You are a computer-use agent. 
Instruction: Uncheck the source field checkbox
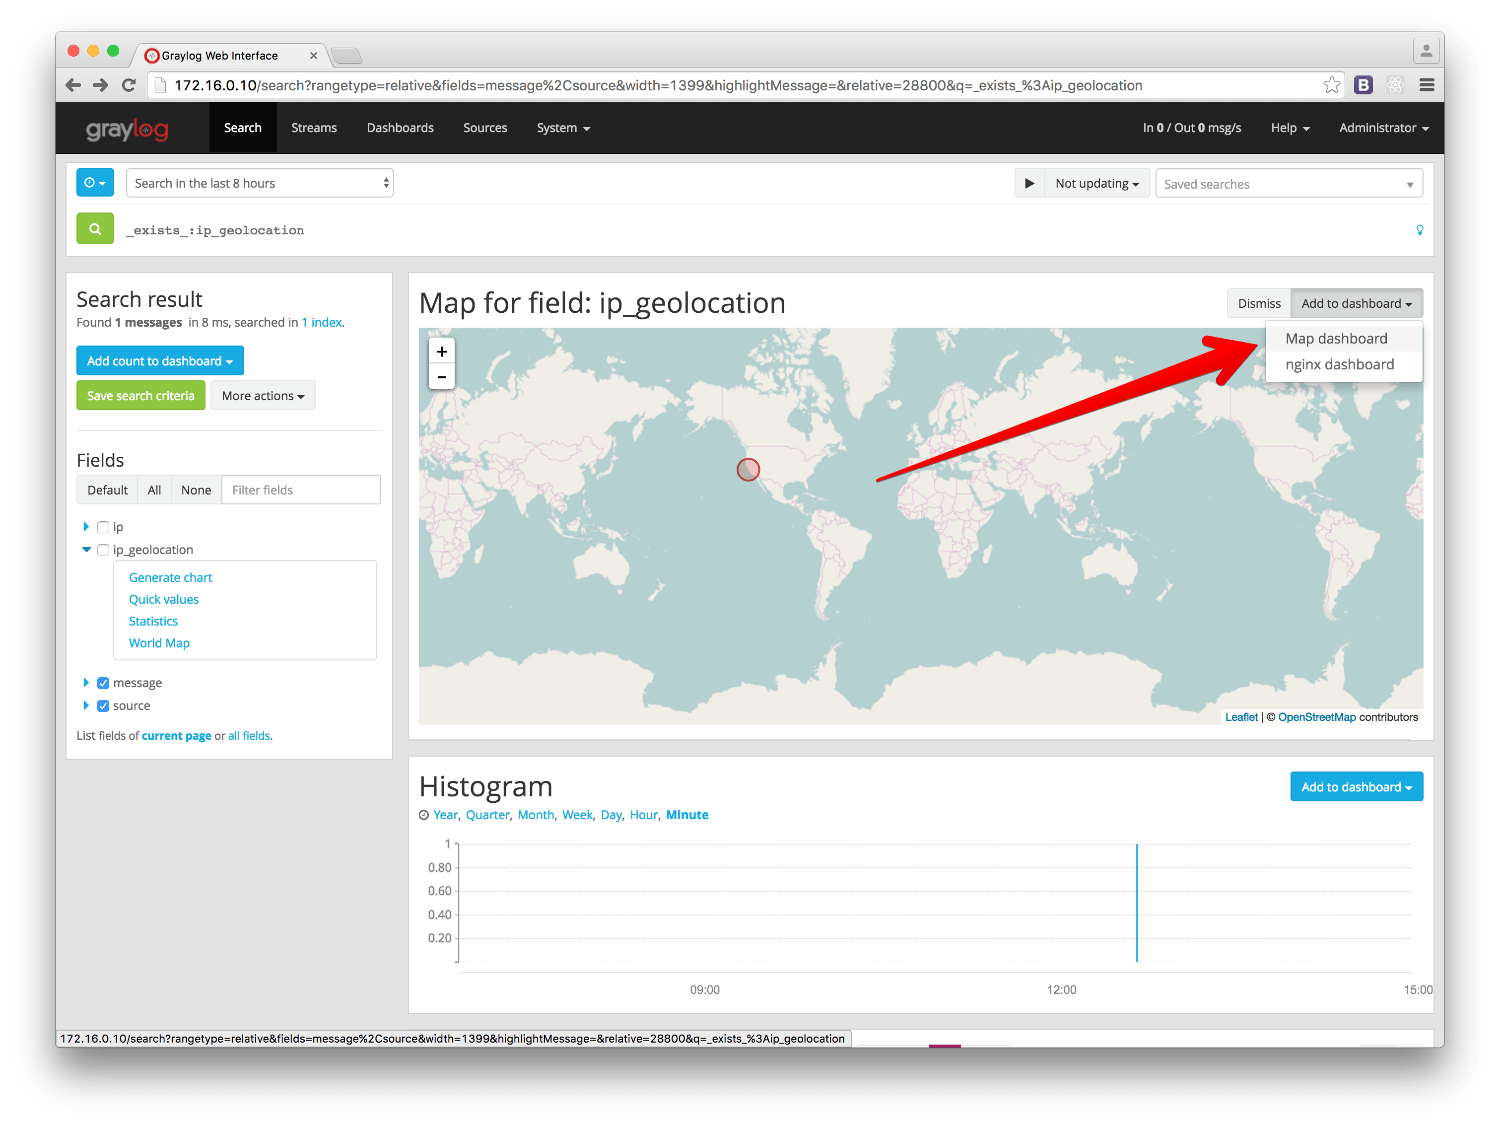click(x=103, y=706)
